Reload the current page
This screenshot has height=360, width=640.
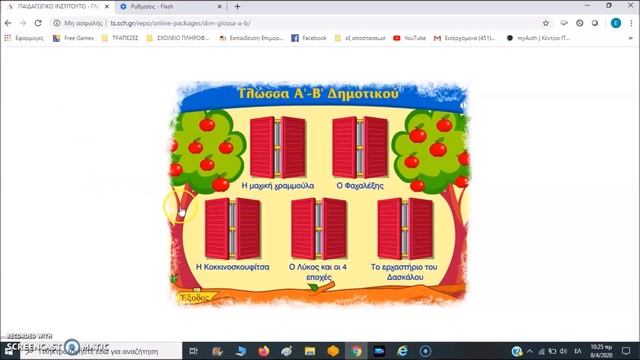pyautogui.click(x=38, y=23)
